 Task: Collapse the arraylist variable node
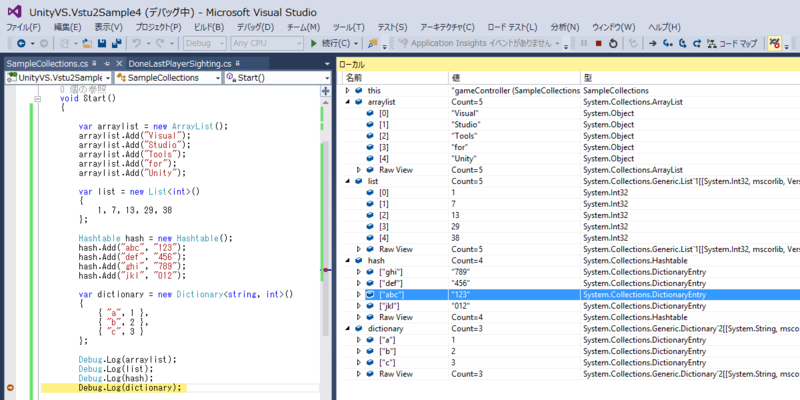pos(348,102)
